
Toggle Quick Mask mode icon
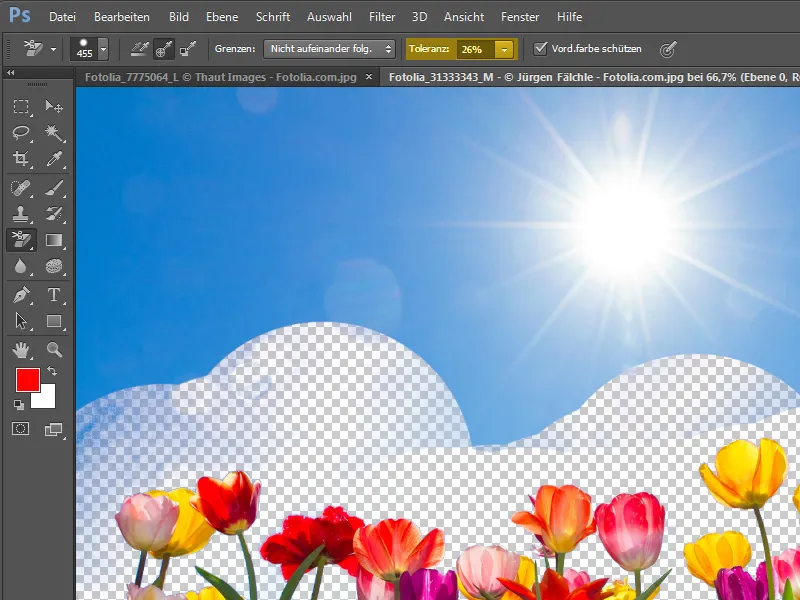pos(20,429)
